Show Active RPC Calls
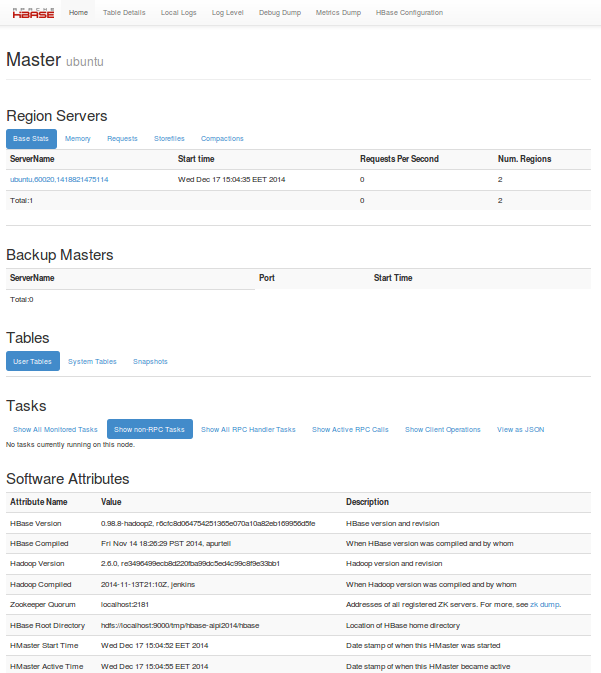The image size is (601, 673). click(x=350, y=429)
